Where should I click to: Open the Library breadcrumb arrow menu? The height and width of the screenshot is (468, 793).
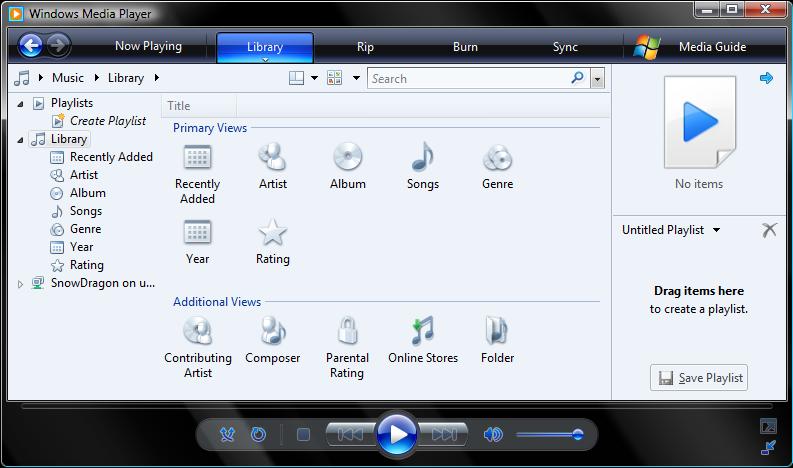pos(97,78)
